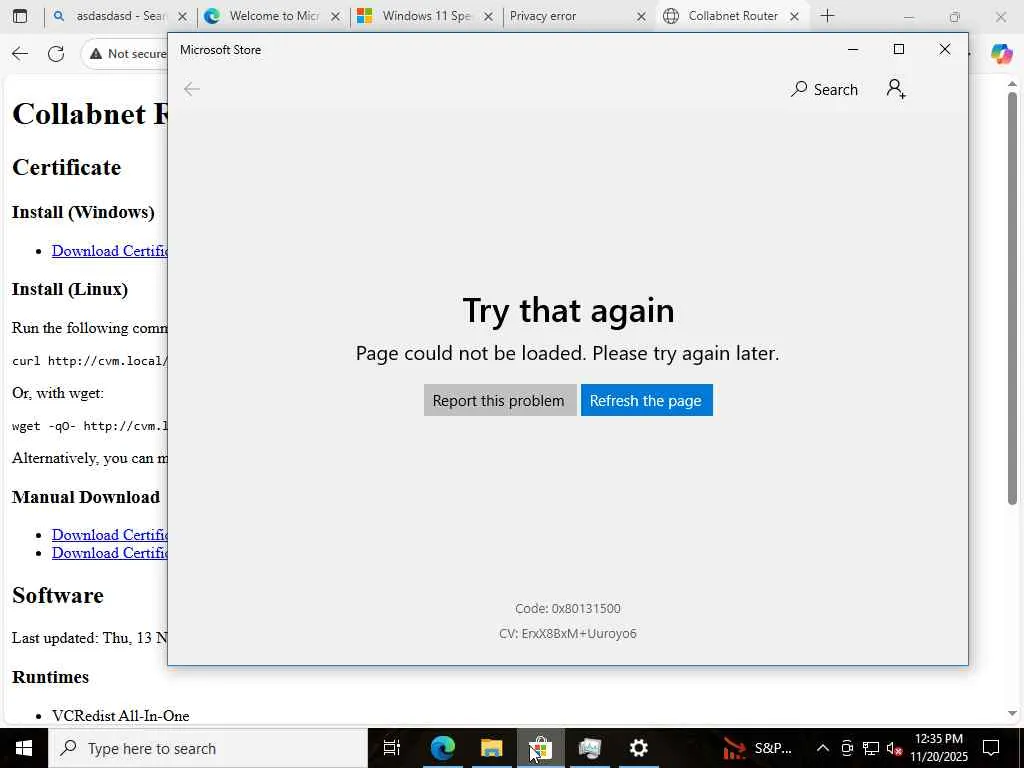Screen dimensions: 1024x768
Task: Open Settings gear on the taskbar
Action: click(638, 748)
